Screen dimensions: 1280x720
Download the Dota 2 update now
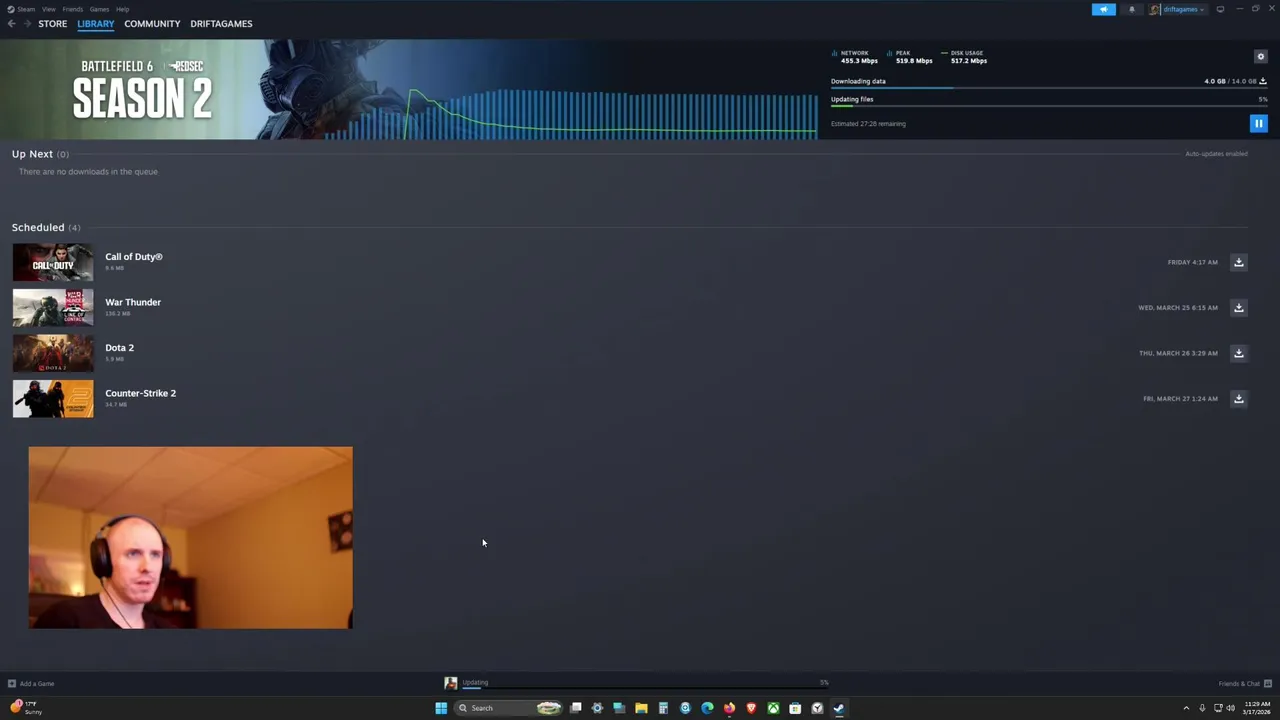click(x=1238, y=353)
